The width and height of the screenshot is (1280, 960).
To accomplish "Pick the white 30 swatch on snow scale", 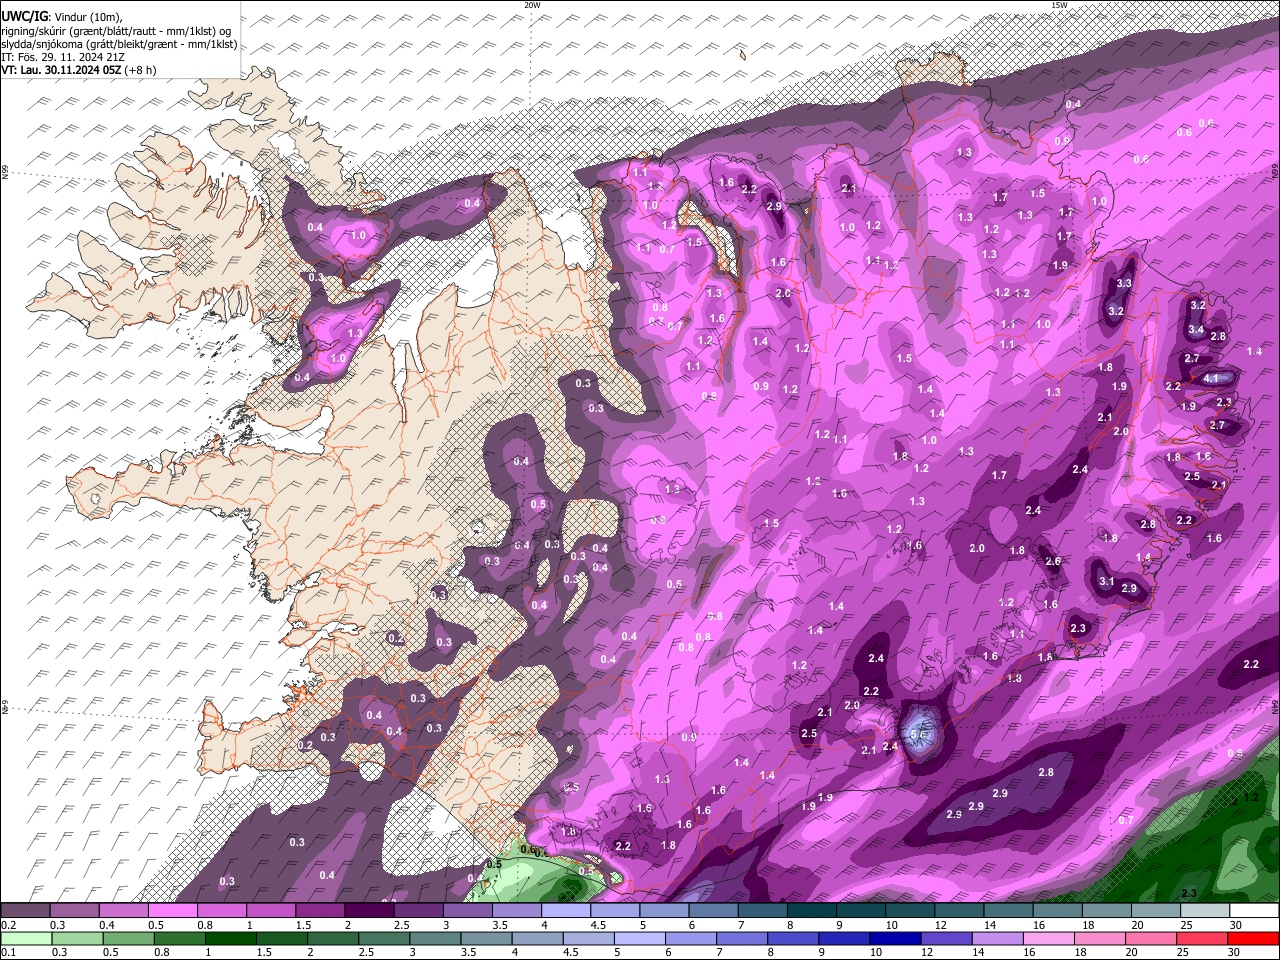I will [1254, 911].
